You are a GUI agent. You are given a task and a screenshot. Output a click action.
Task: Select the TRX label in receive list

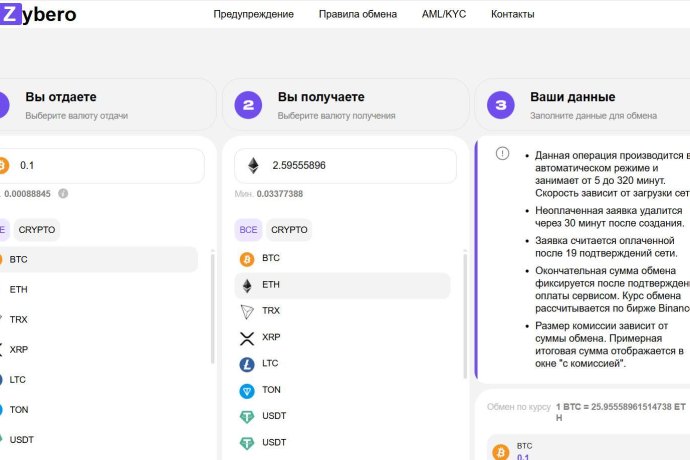coord(271,310)
